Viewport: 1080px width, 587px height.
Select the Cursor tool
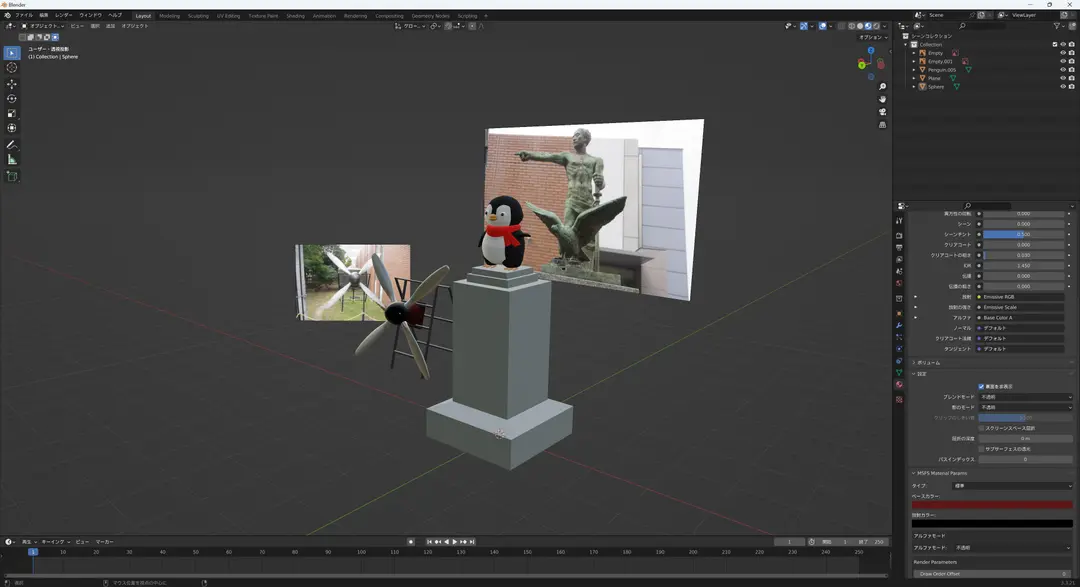(x=12, y=68)
